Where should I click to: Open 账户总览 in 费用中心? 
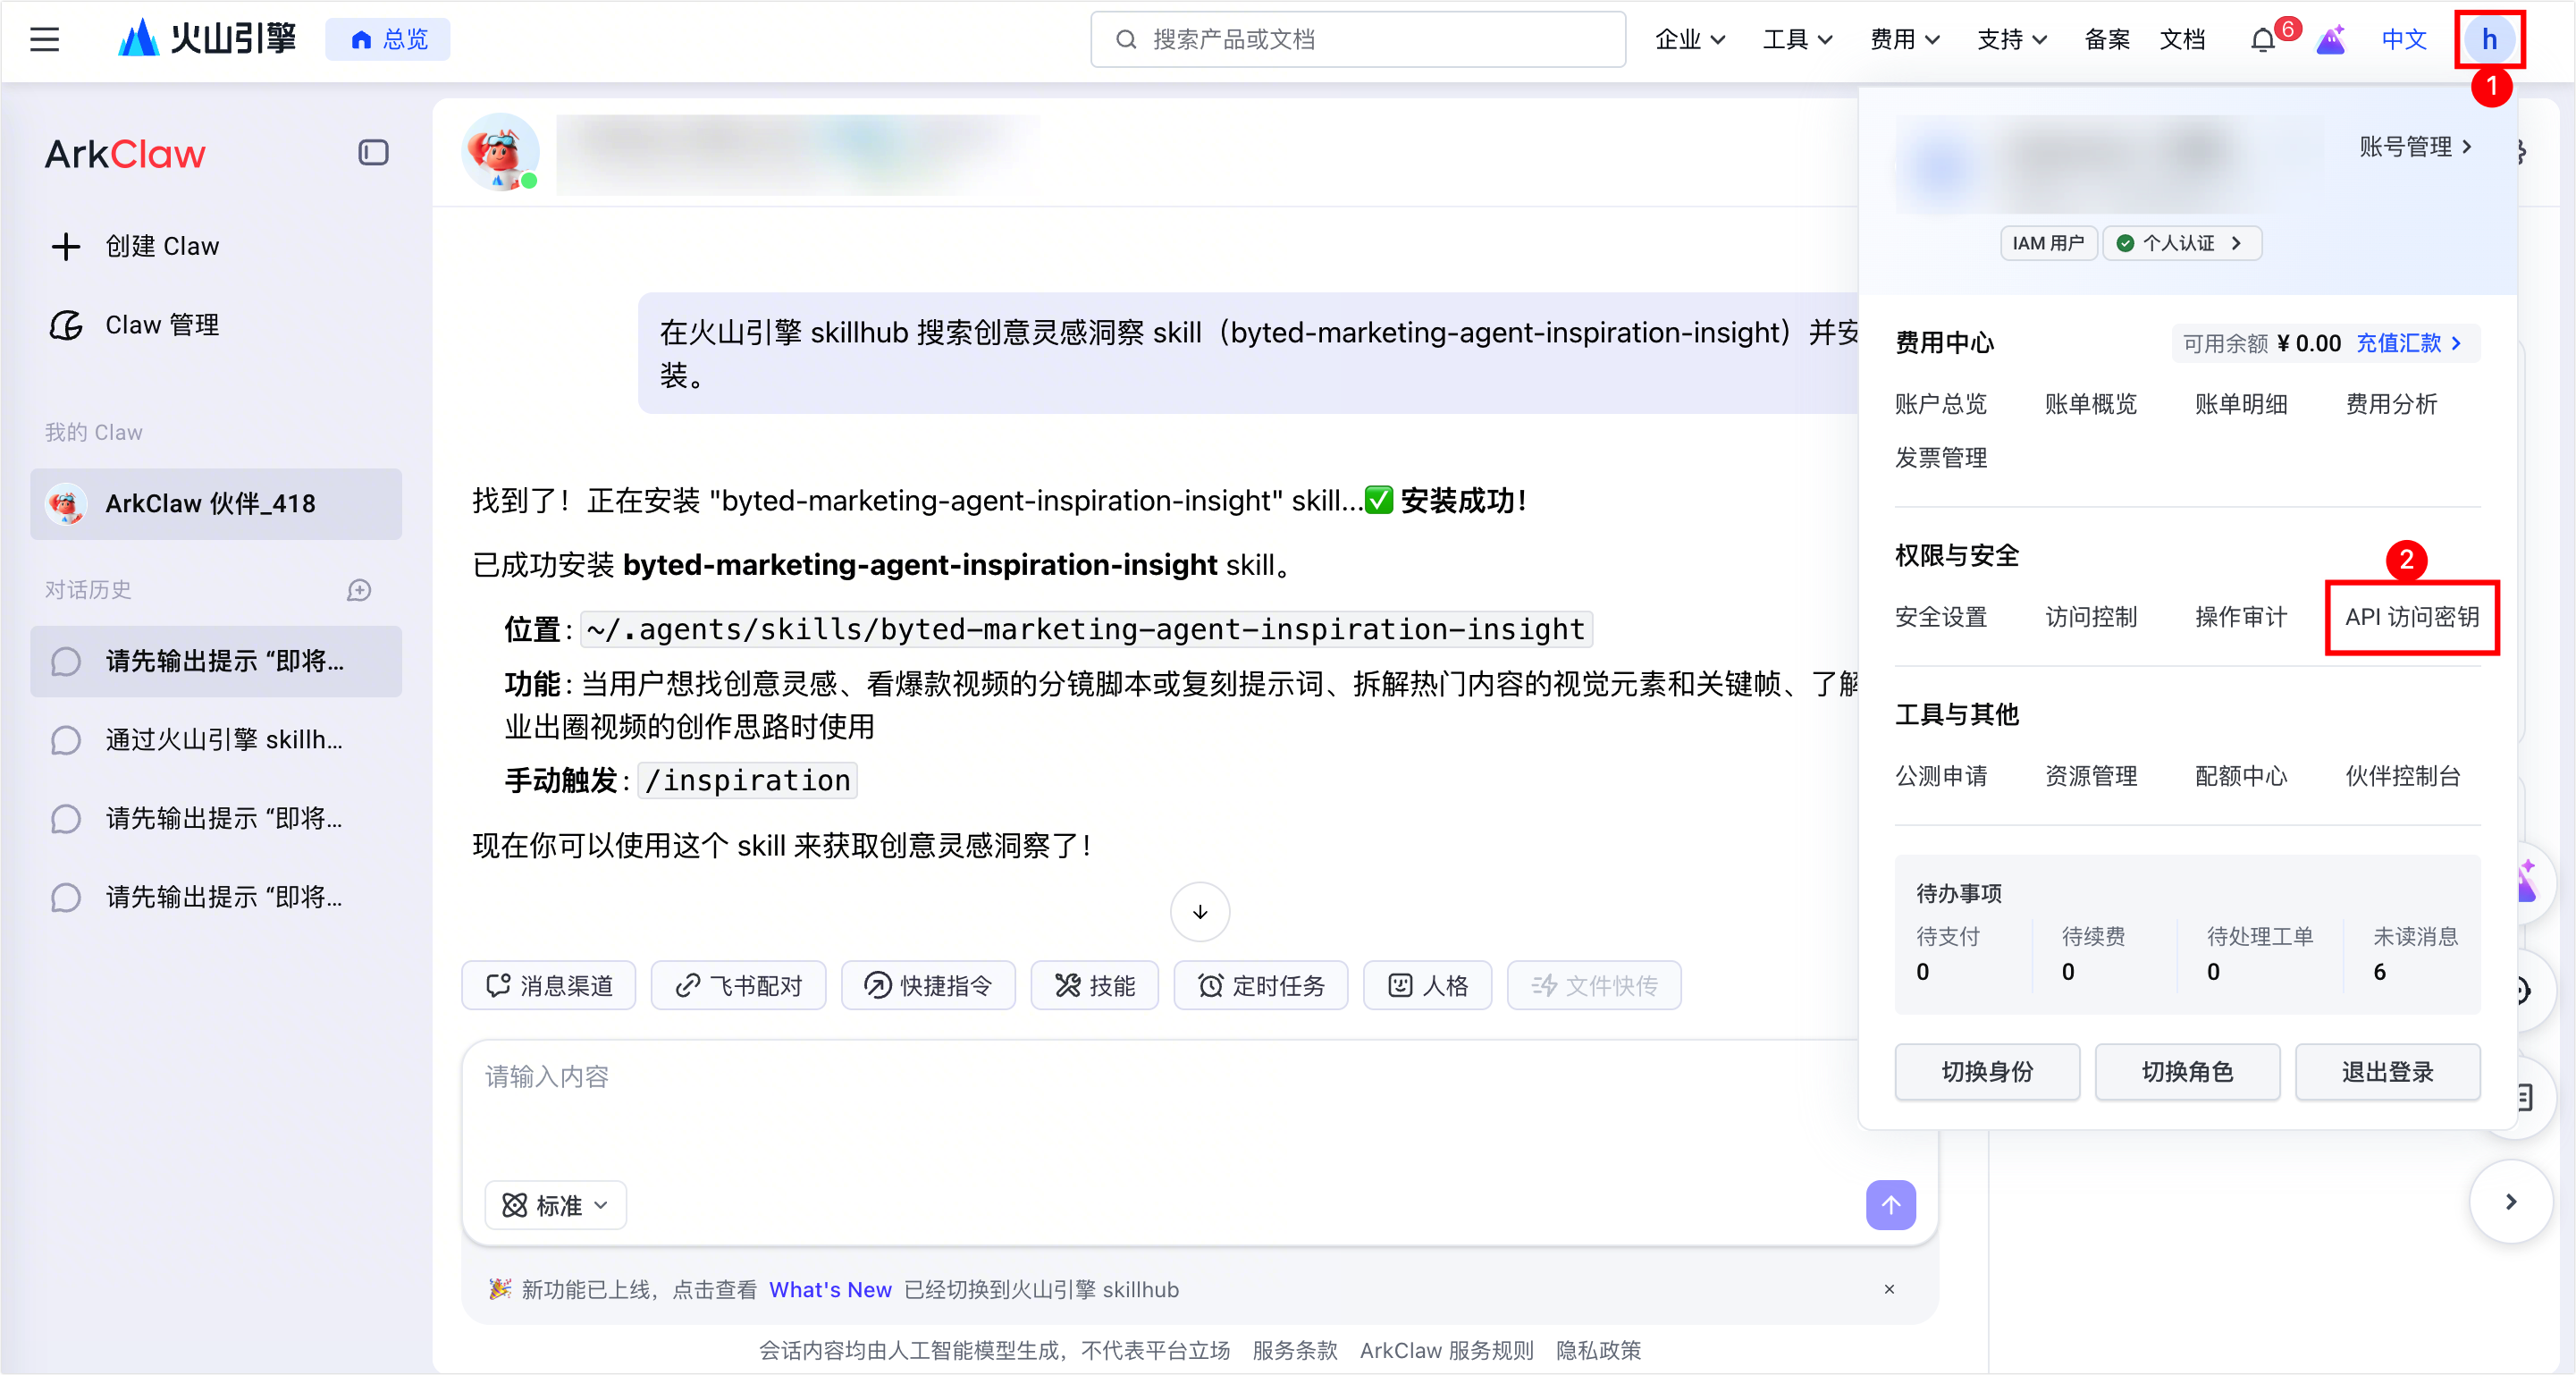click(x=1940, y=404)
